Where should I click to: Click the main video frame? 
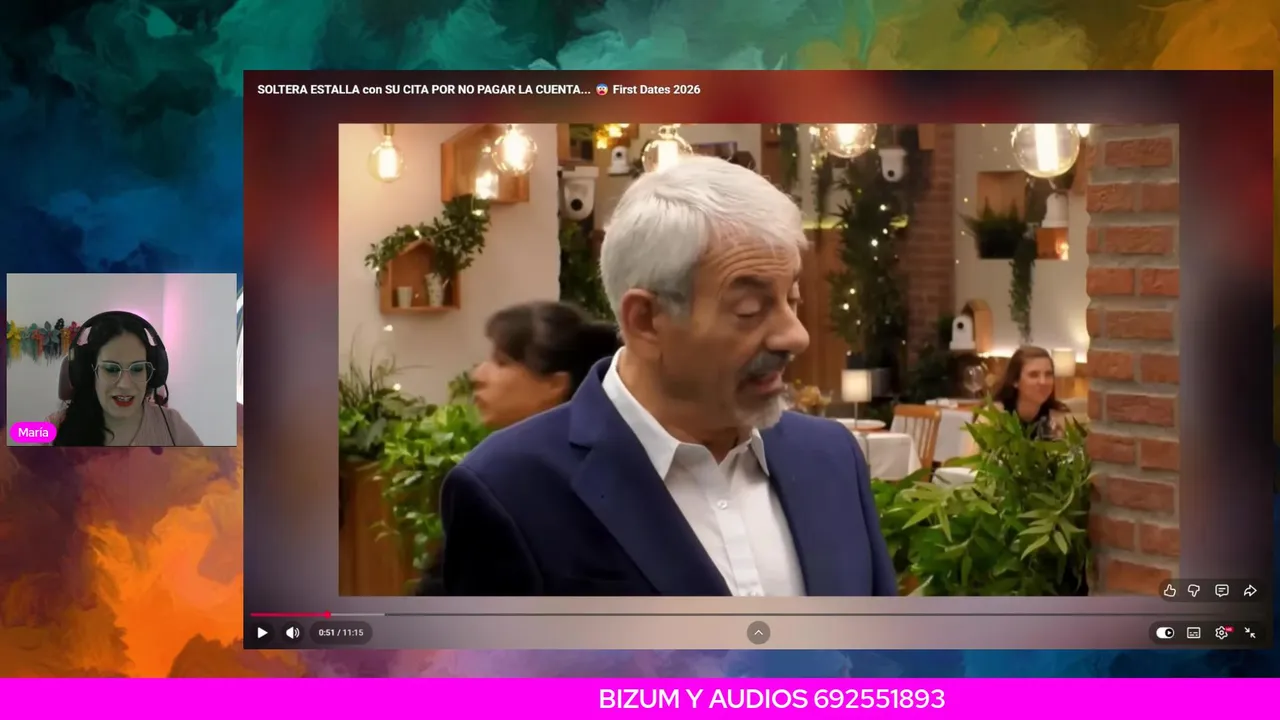click(758, 360)
